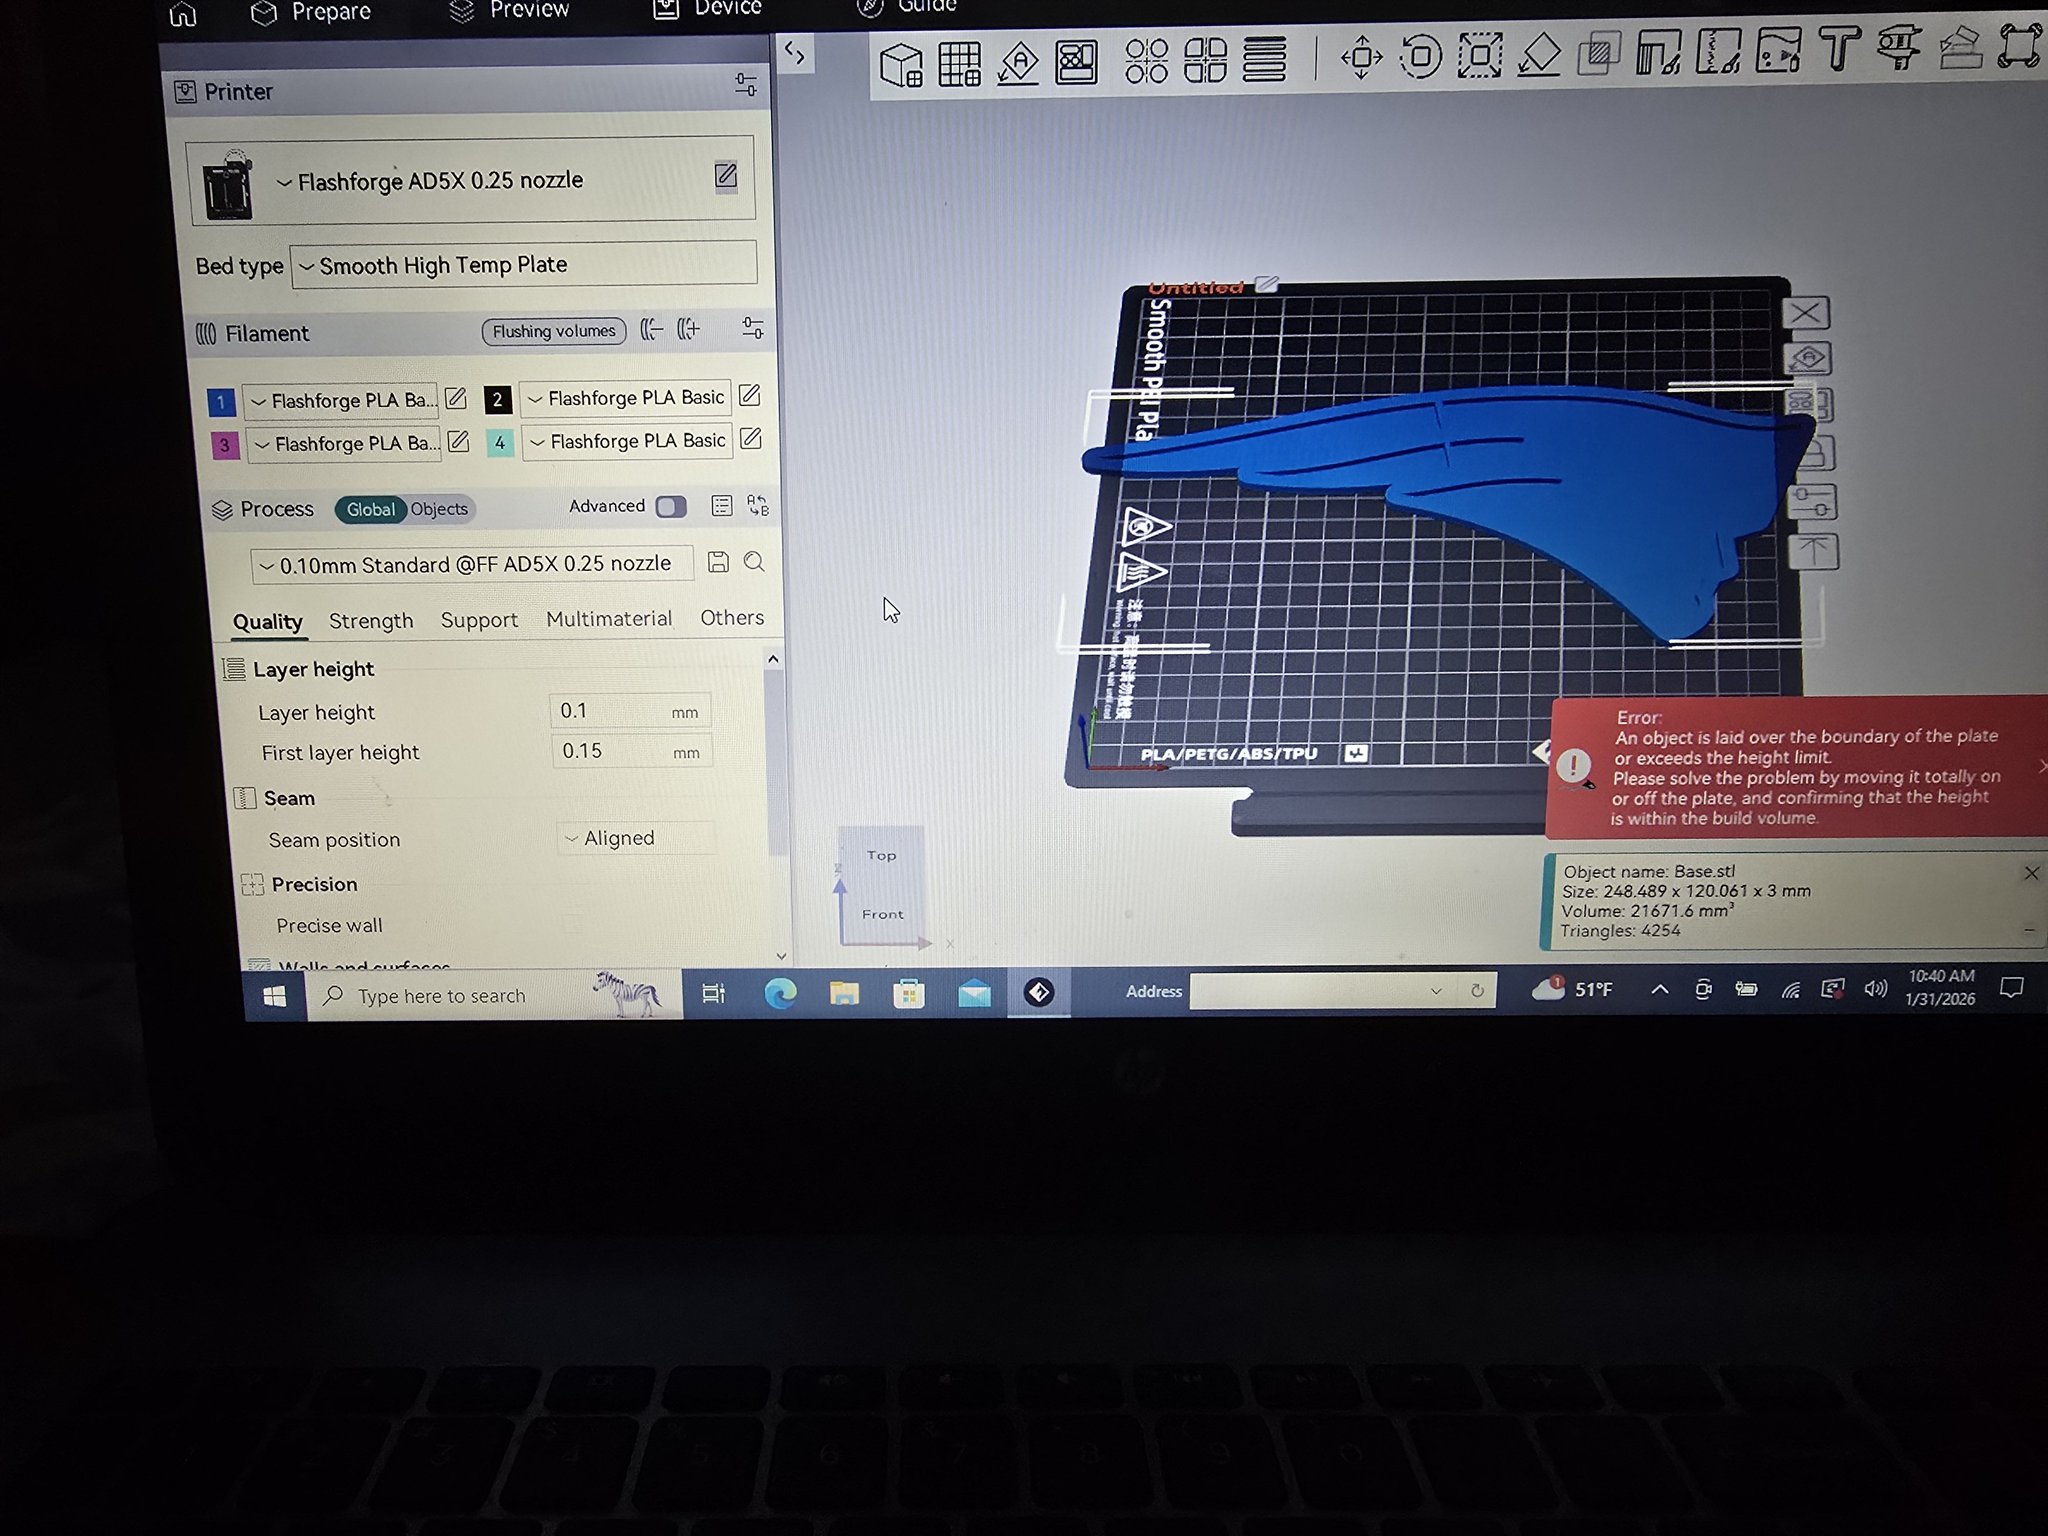Screen dimensions: 2048x1536
Task: Click compare presets icon next to Advanced
Action: pos(758,505)
